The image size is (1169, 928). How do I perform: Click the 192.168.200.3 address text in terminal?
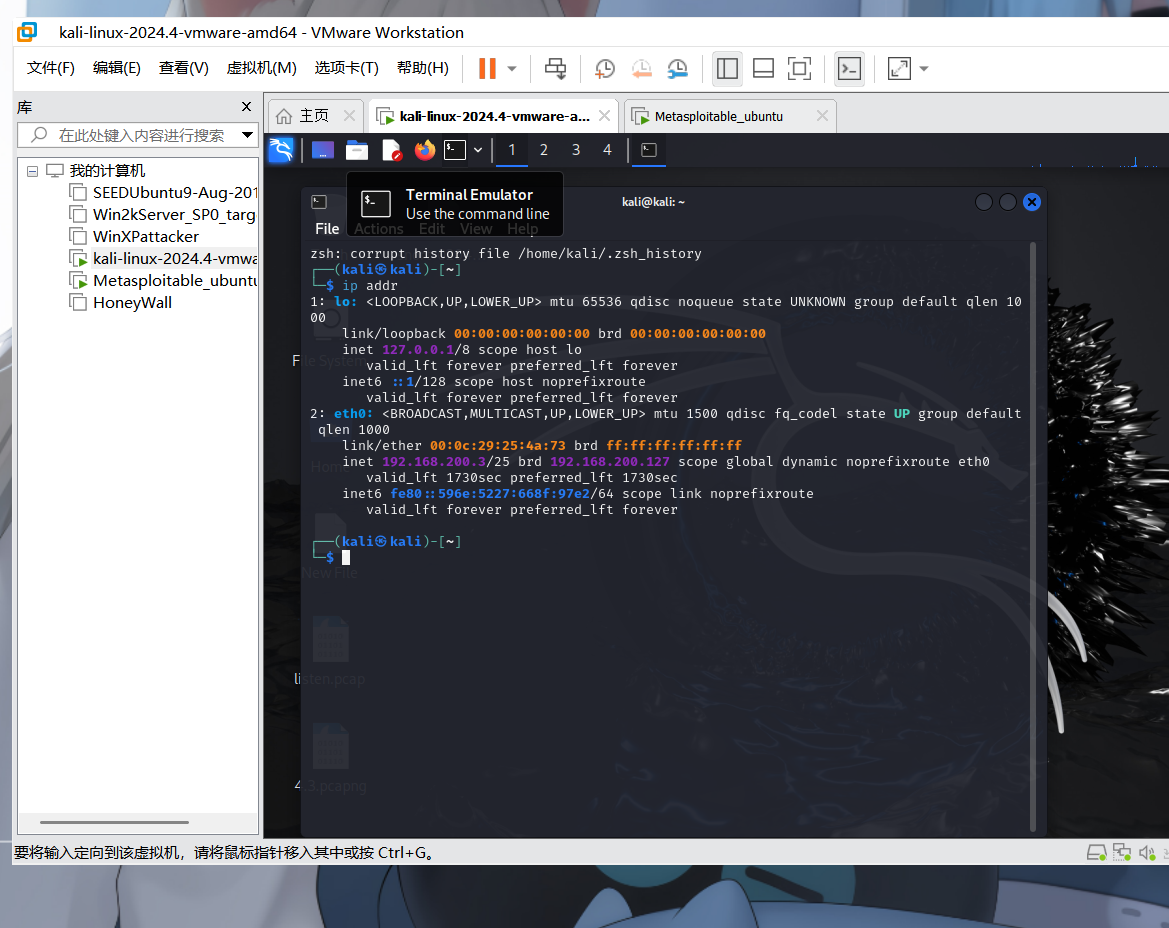point(433,461)
